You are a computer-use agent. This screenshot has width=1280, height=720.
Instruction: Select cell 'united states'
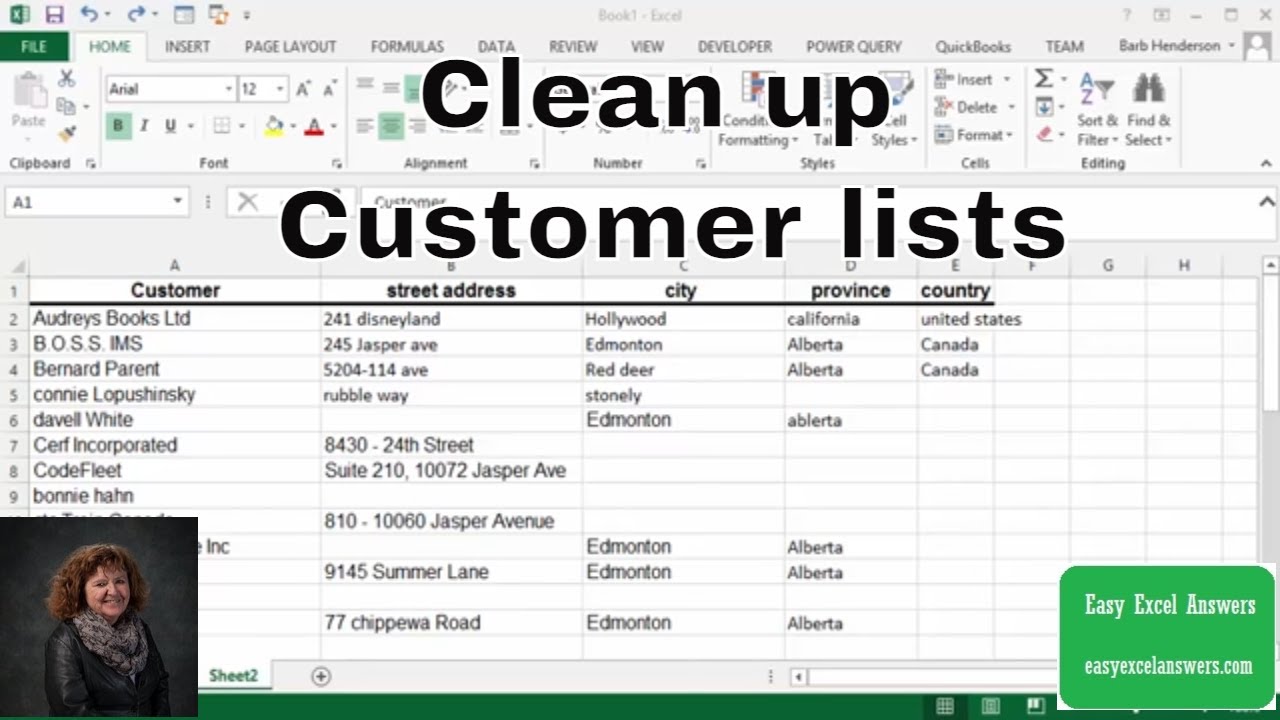tap(956, 319)
